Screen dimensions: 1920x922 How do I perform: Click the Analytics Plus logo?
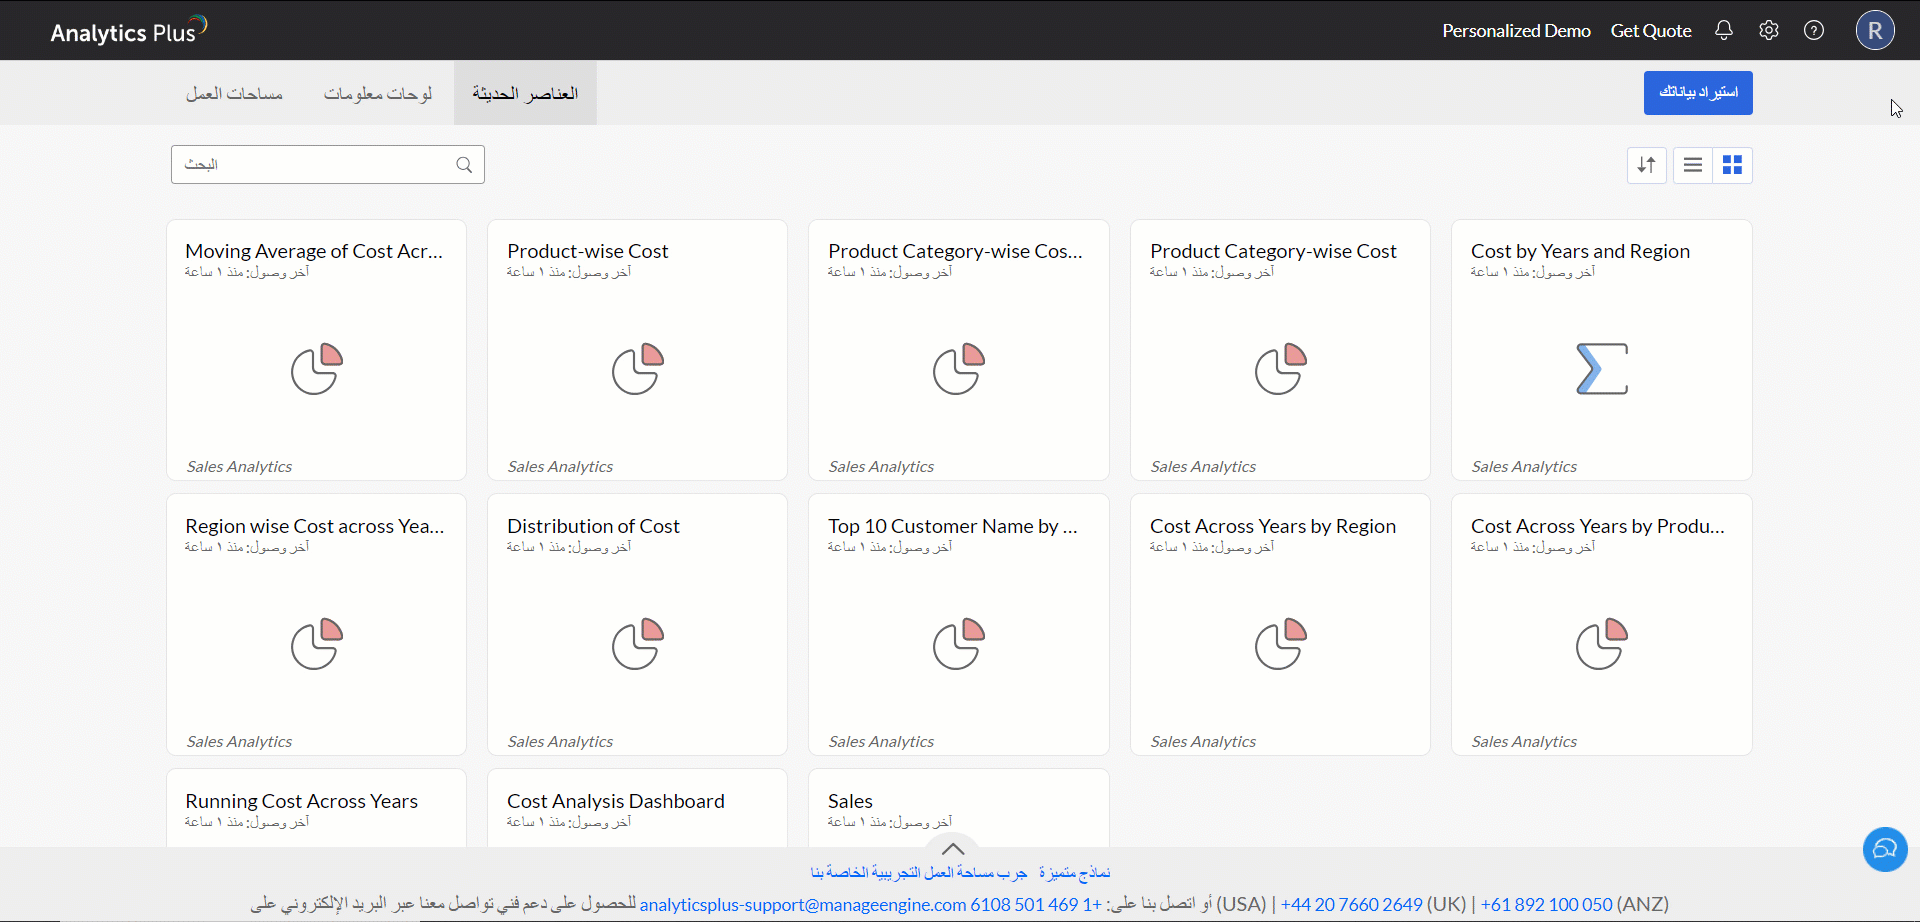pos(128,31)
